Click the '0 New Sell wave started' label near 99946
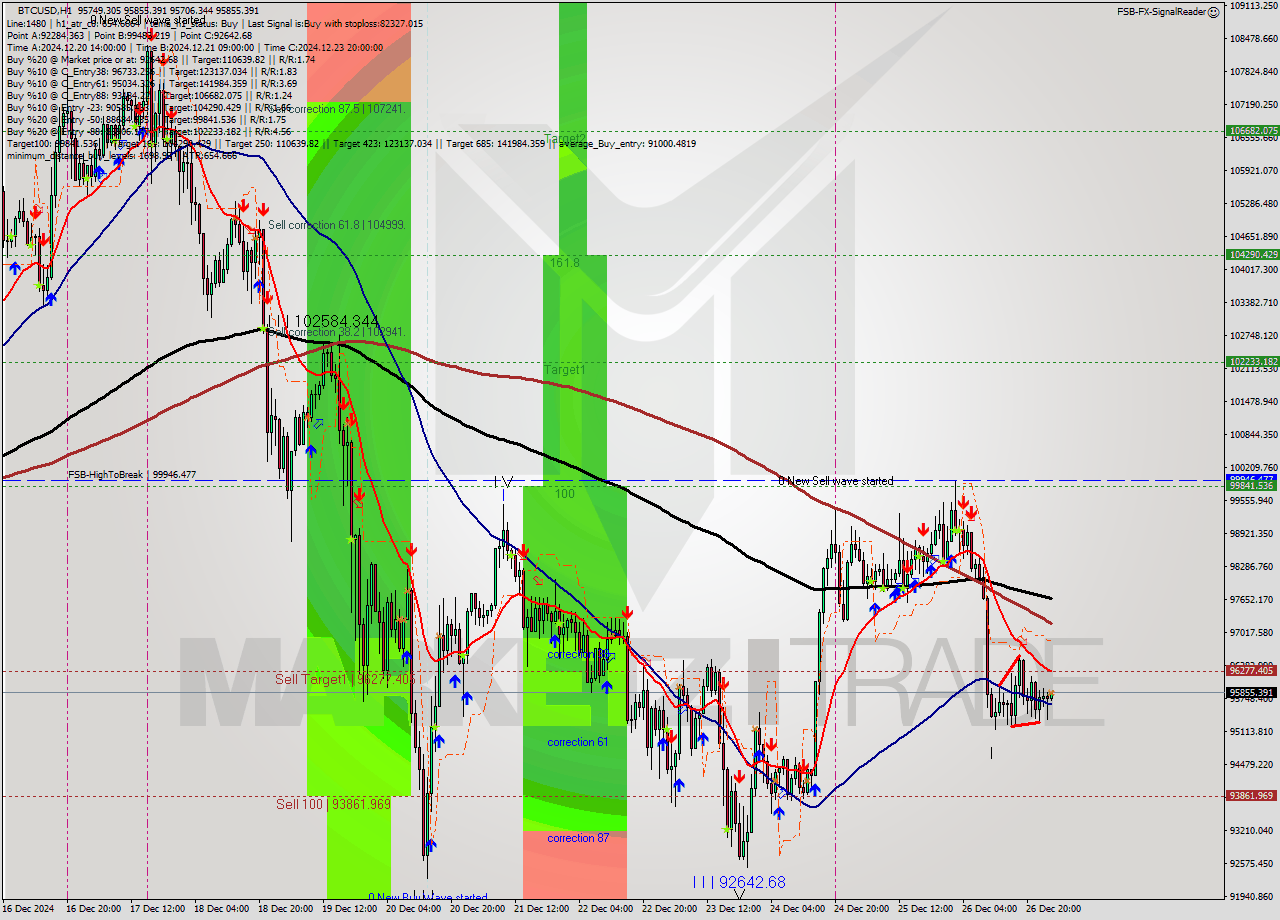Viewport: 1280px width, 920px height. (x=836, y=481)
